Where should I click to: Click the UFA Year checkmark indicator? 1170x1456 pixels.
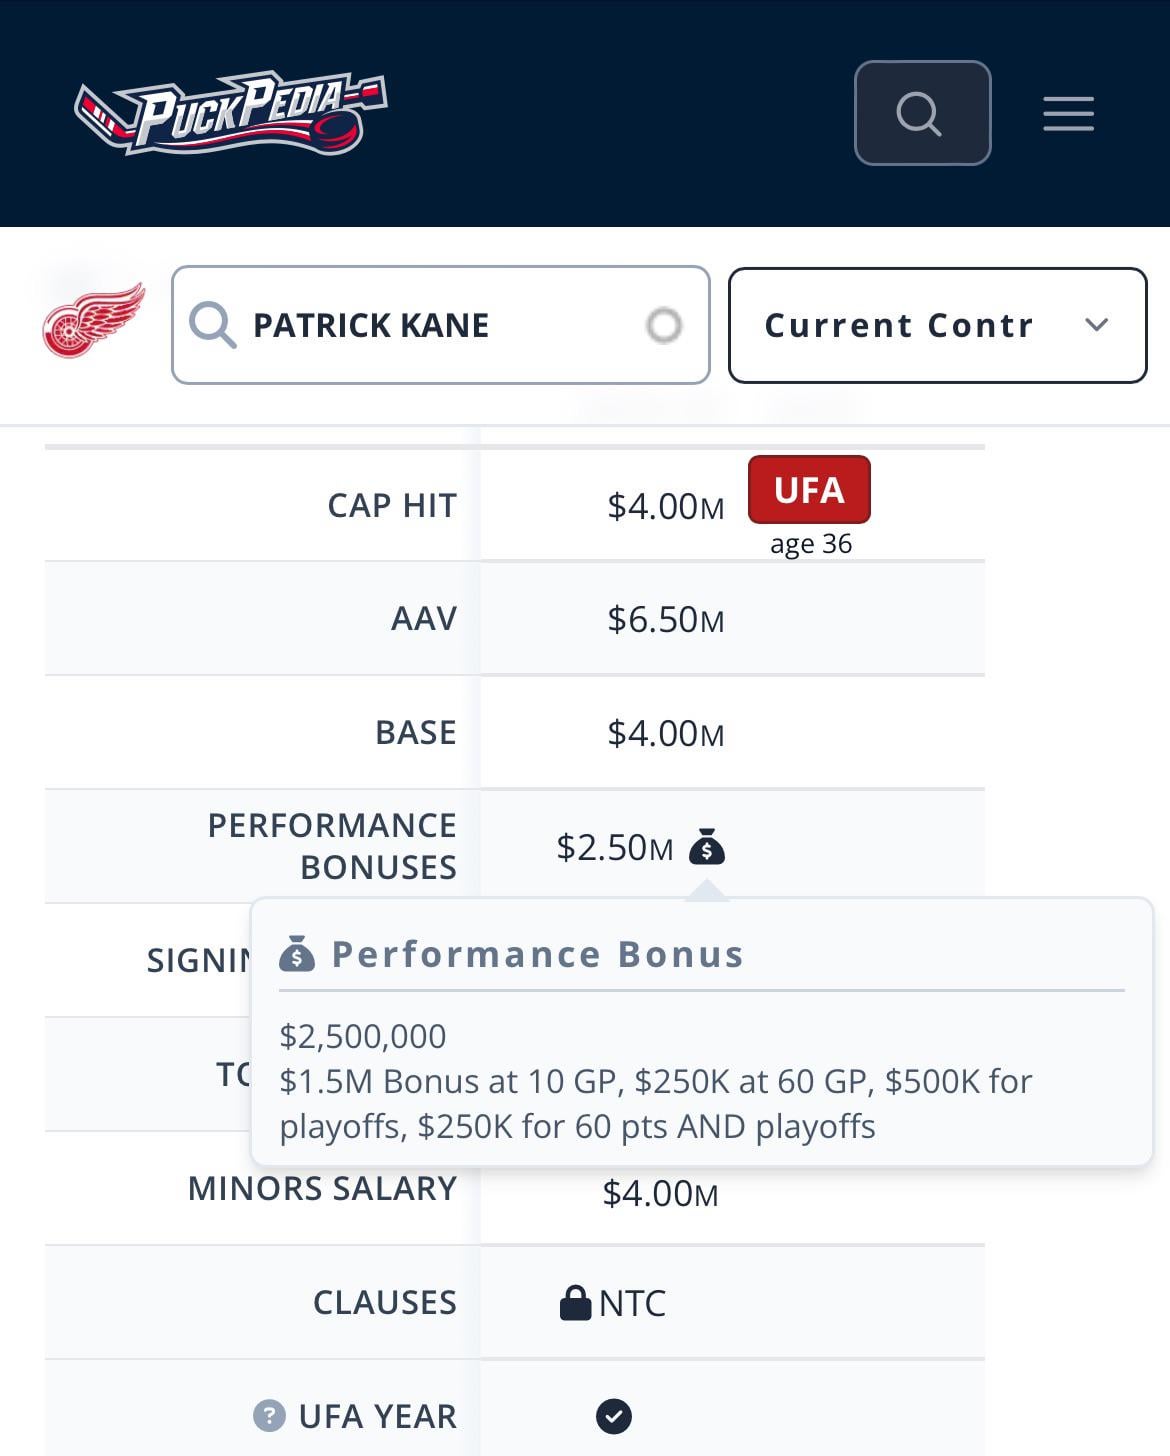(x=614, y=1415)
